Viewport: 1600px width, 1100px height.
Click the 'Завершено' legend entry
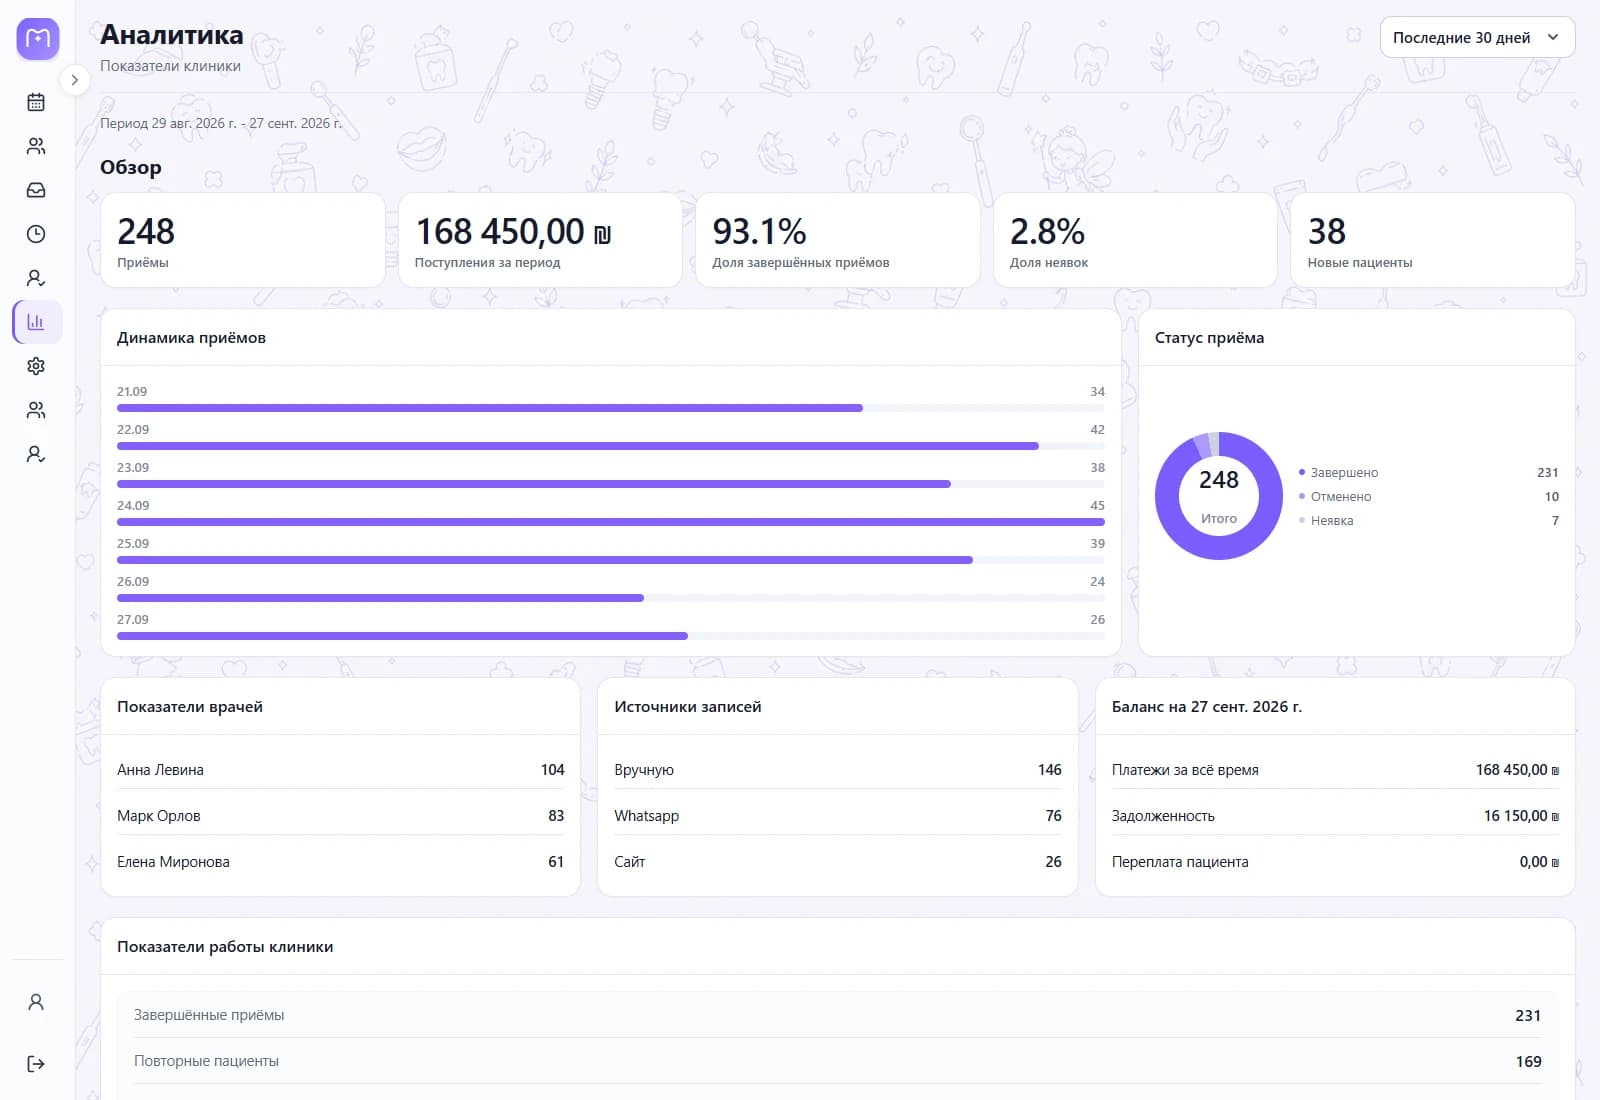[1428, 472]
